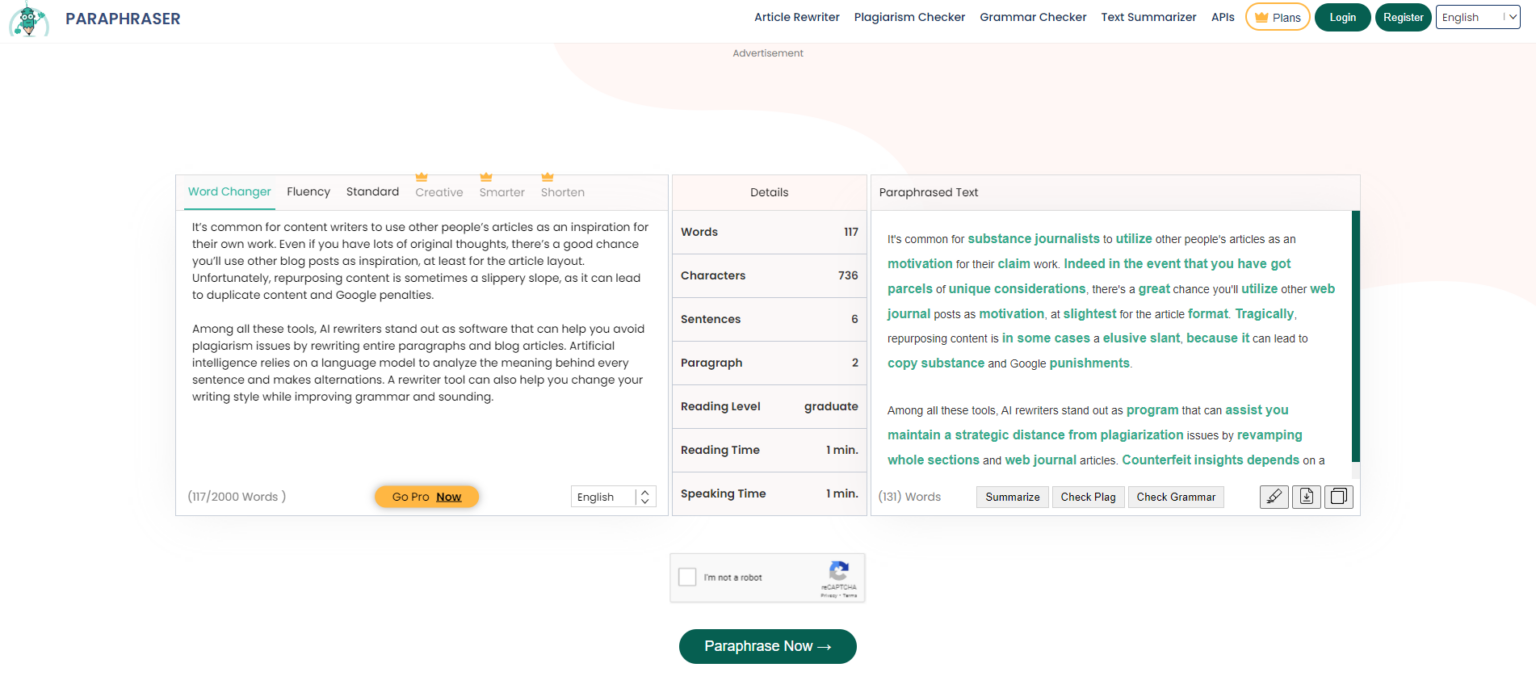The image size is (1536, 676).
Task: Open the Grammar Checker page
Action: (x=1032, y=16)
